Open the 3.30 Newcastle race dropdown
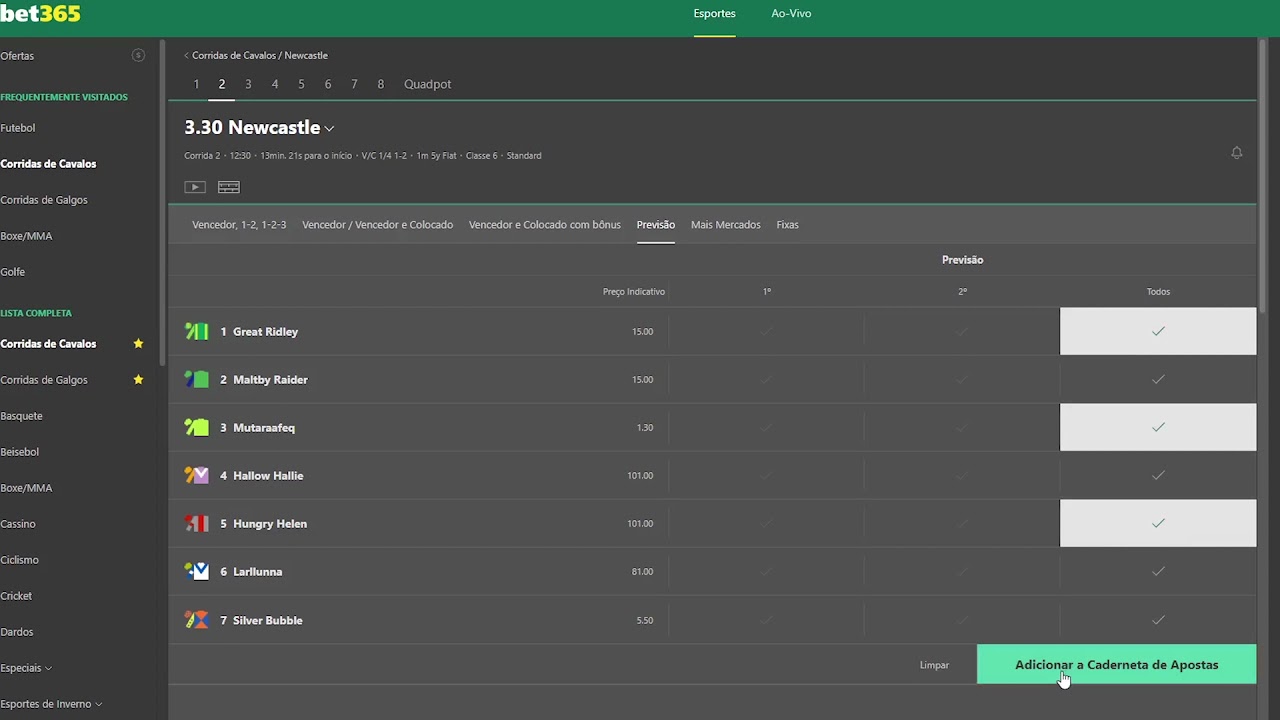Image resolution: width=1280 pixels, height=720 pixels. [259, 128]
